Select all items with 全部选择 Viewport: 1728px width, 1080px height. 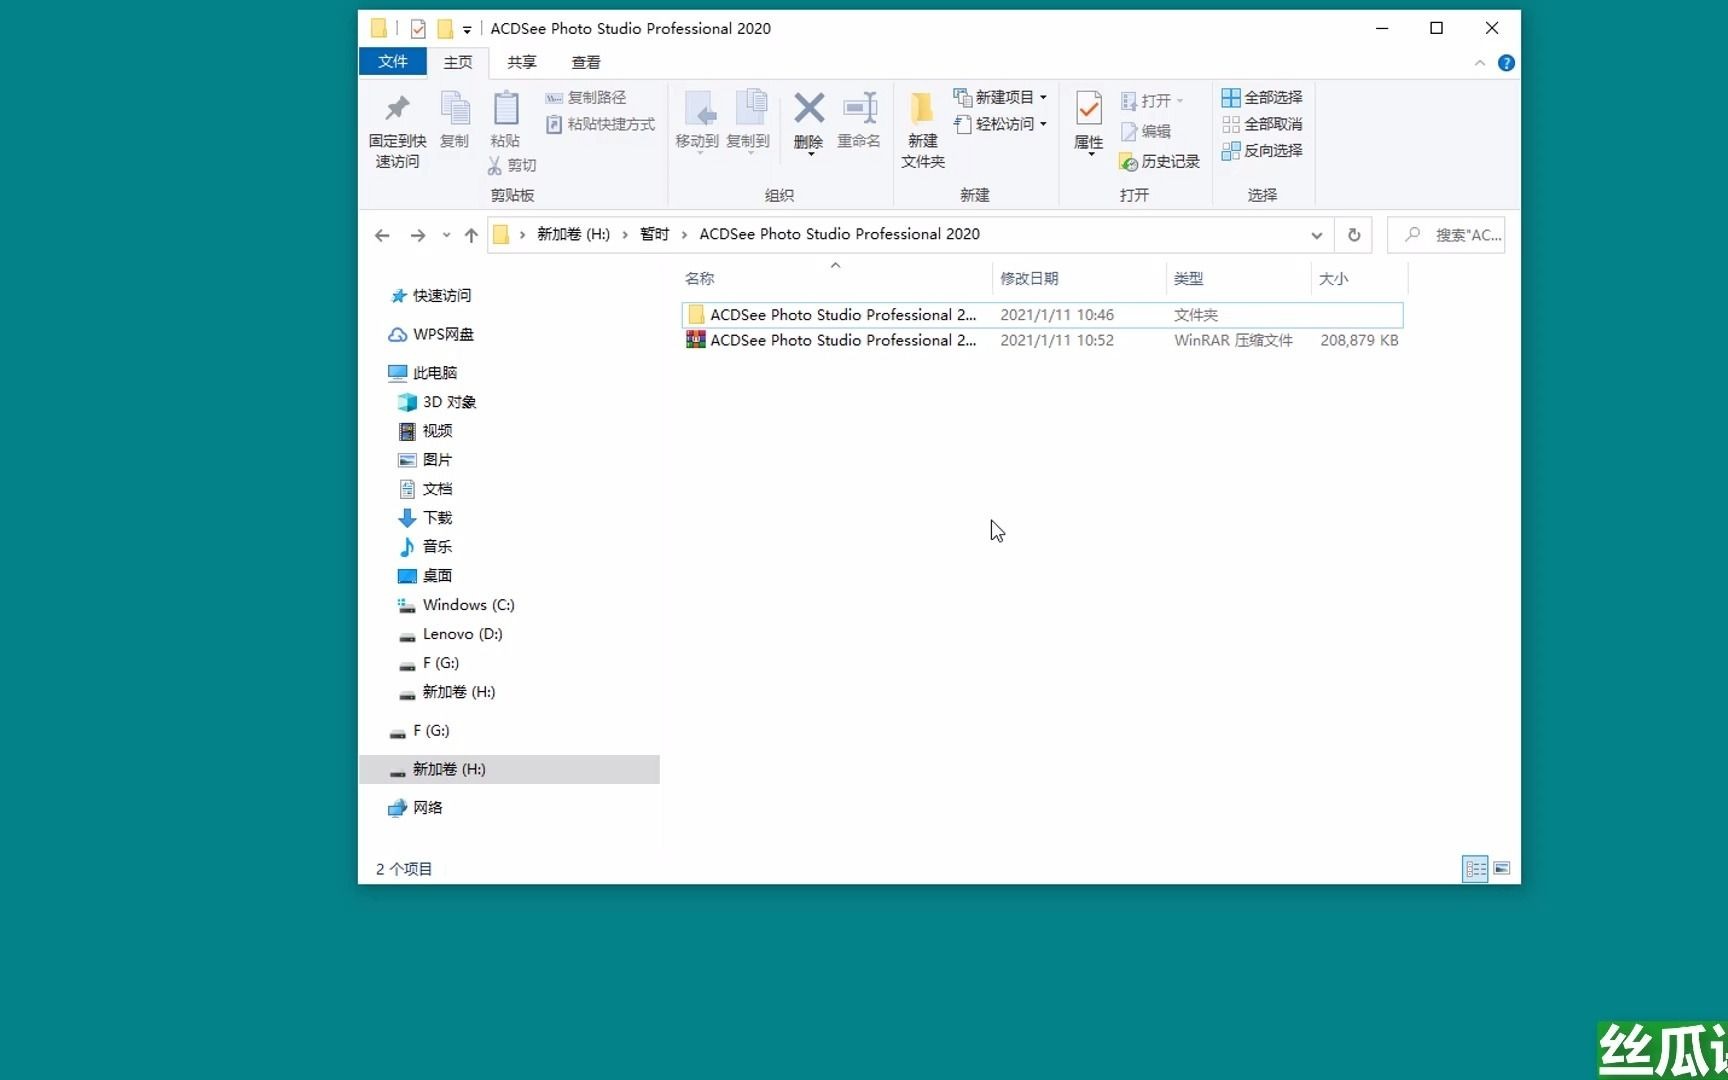click(x=1261, y=97)
